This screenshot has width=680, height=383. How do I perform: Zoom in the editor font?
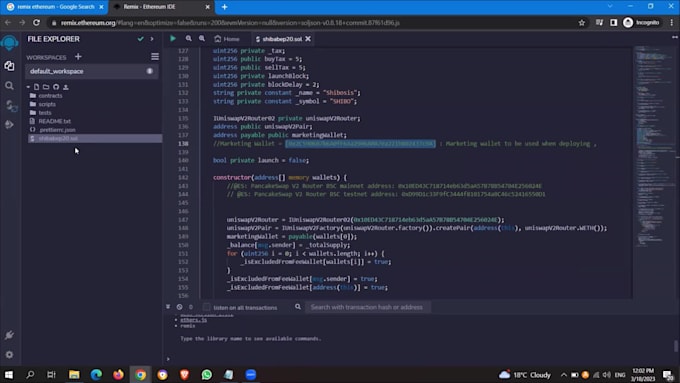(202, 39)
